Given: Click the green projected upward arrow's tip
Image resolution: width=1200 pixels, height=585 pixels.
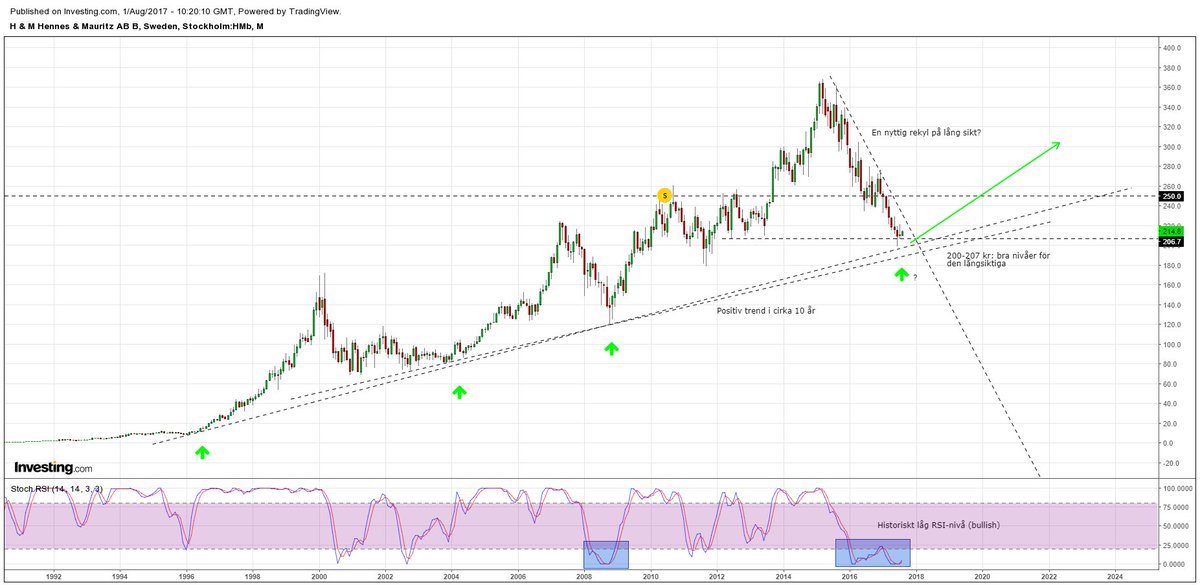Looking at the screenshot, I should 1057,145.
